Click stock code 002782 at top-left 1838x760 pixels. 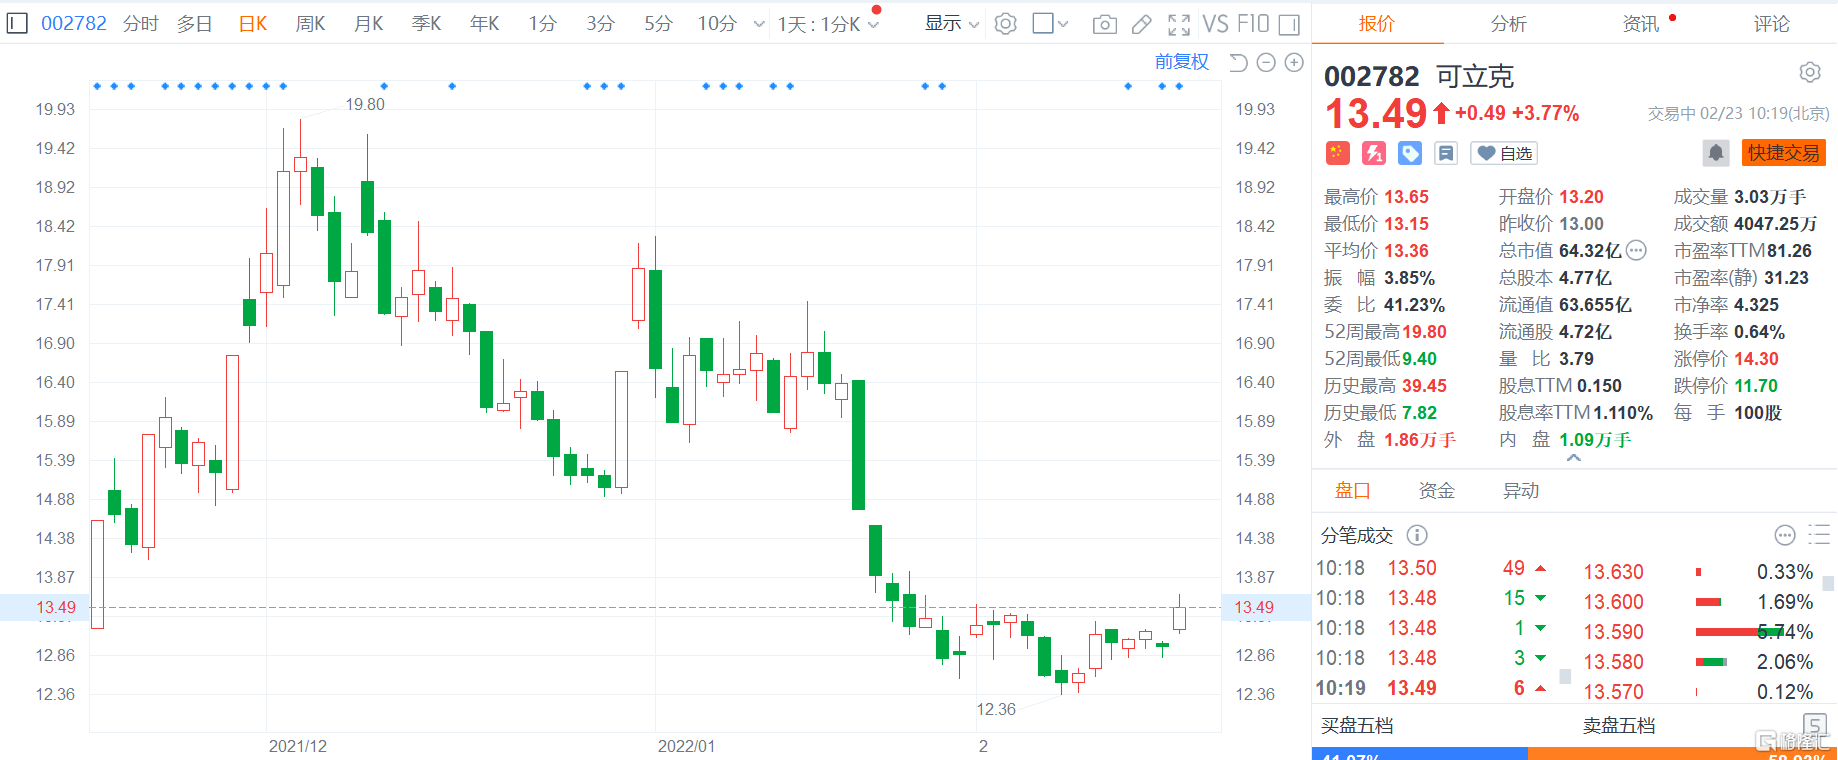[x=74, y=23]
